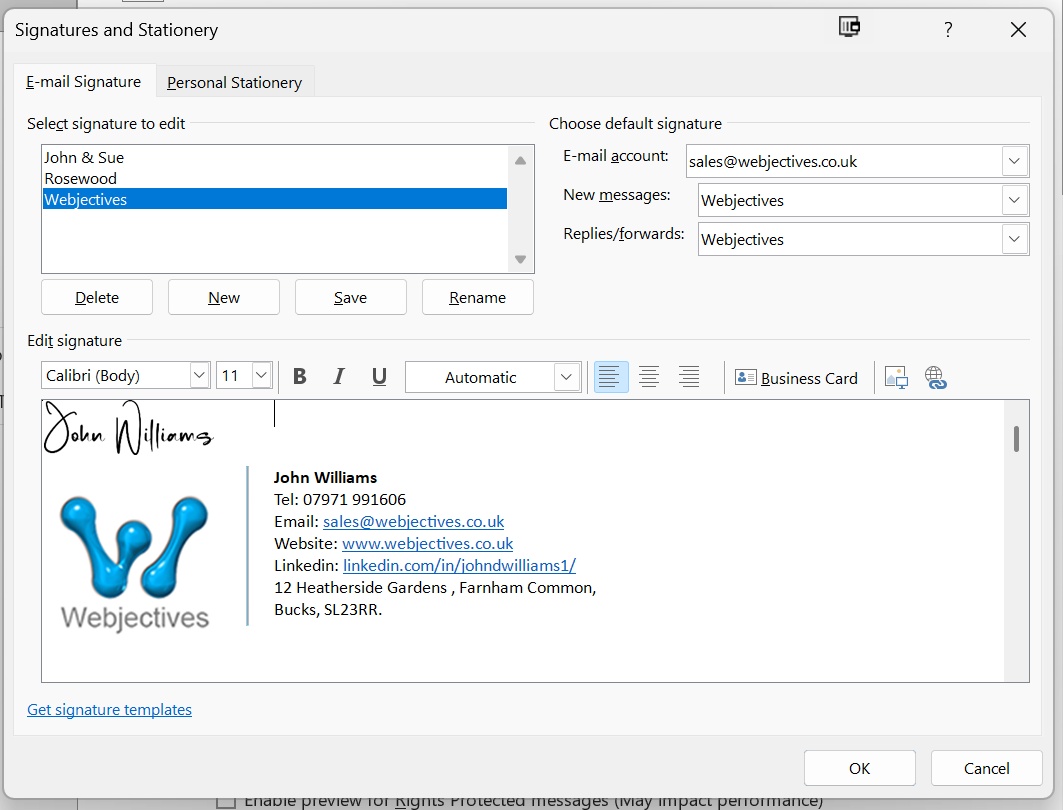Create a New signature
Image resolution: width=1063 pixels, height=810 pixels.
[224, 298]
